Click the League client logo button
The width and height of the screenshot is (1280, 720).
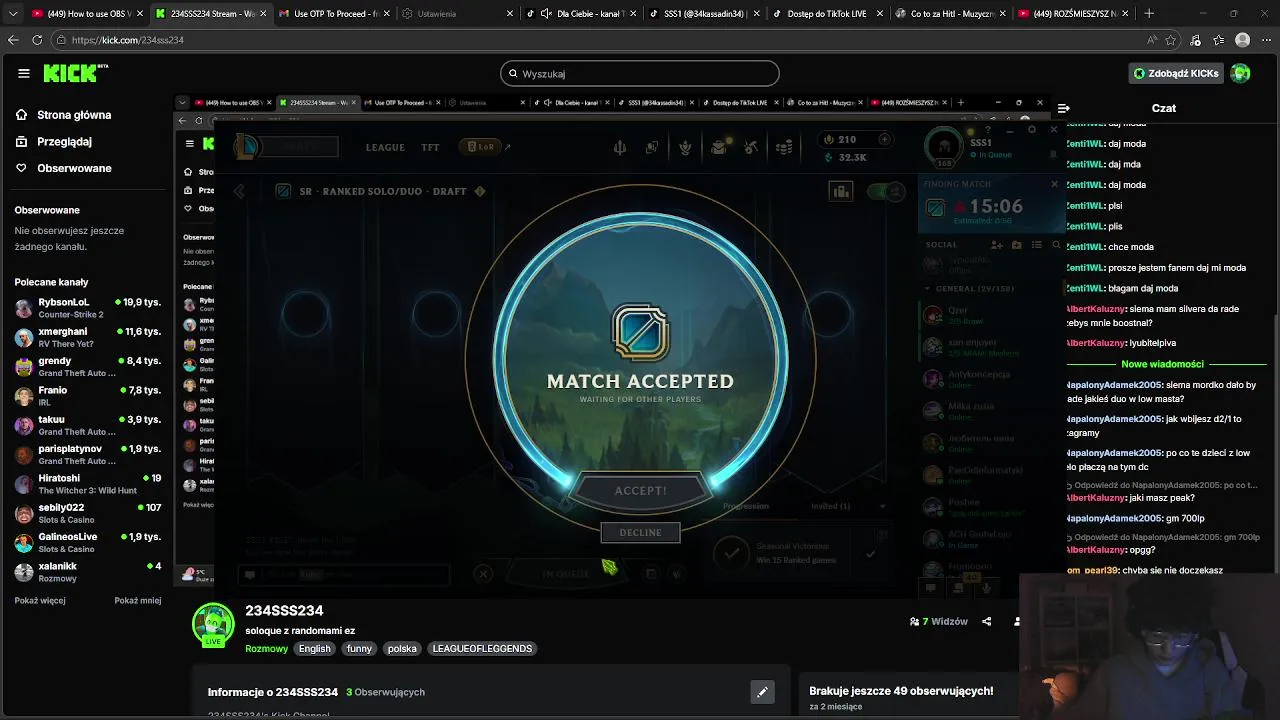click(x=246, y=146)
